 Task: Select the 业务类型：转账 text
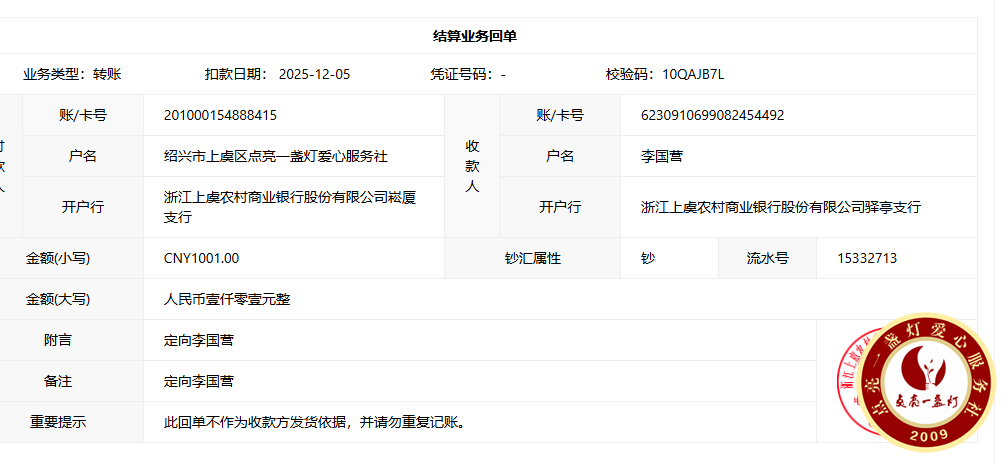72,74
